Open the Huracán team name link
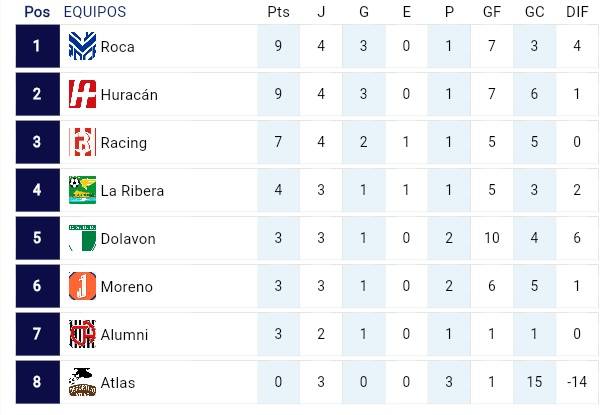 129,95
